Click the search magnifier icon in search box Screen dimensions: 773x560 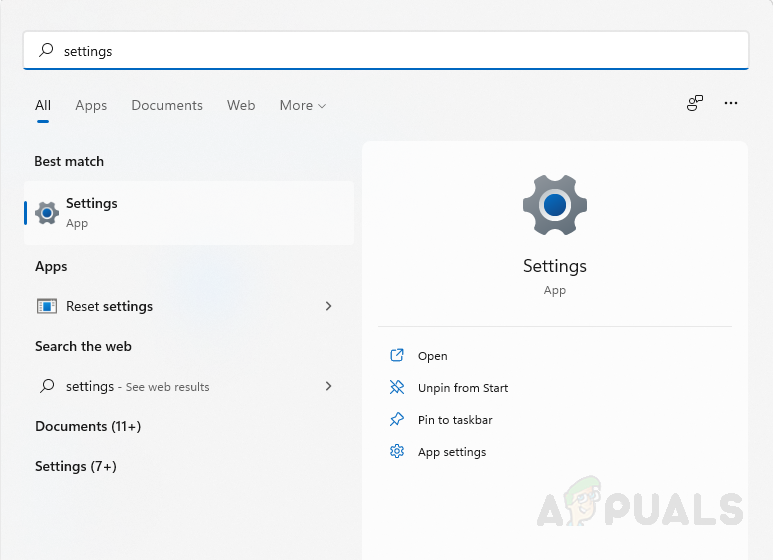46,50
